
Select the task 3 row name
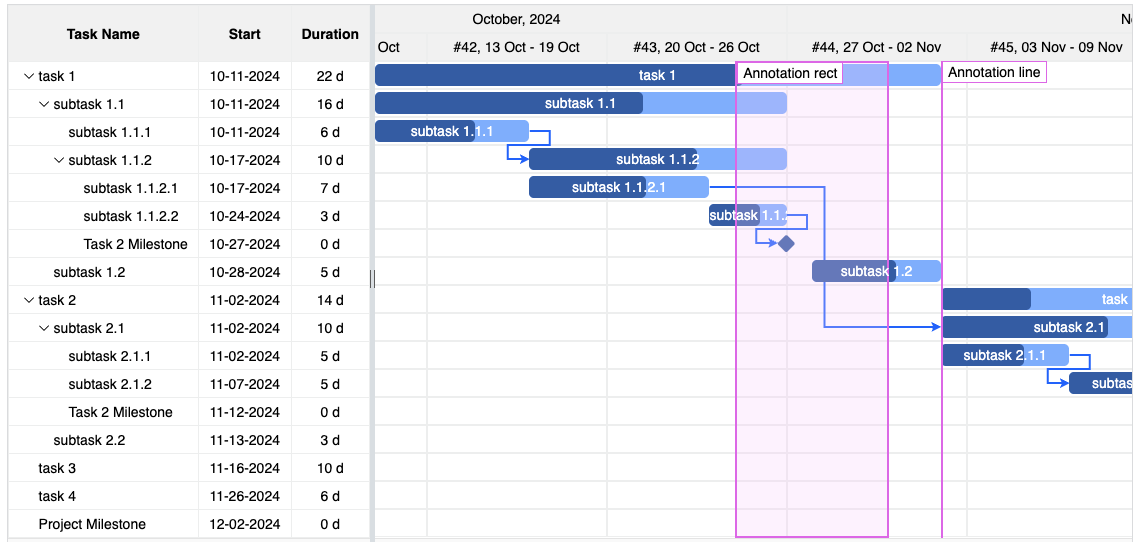pos(57,469)
